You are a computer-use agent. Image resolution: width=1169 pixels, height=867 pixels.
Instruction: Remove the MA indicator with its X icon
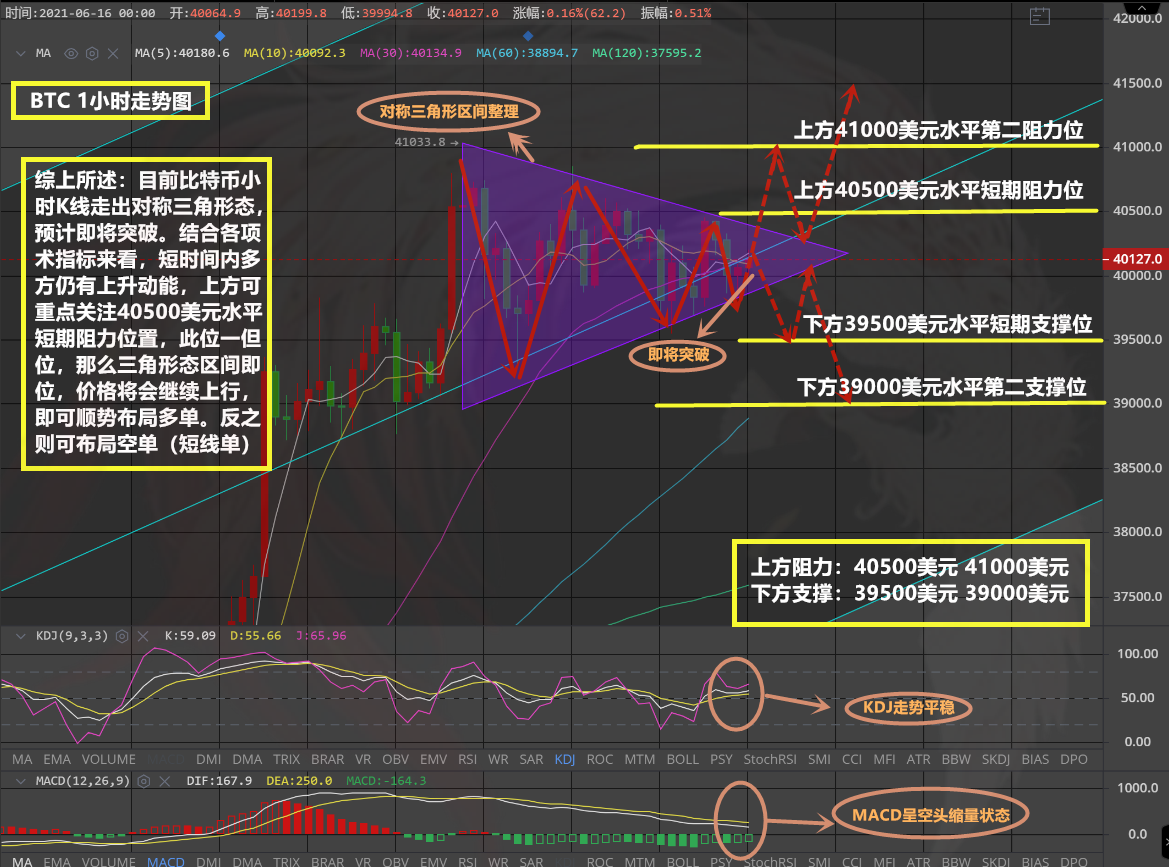point(115,53)
